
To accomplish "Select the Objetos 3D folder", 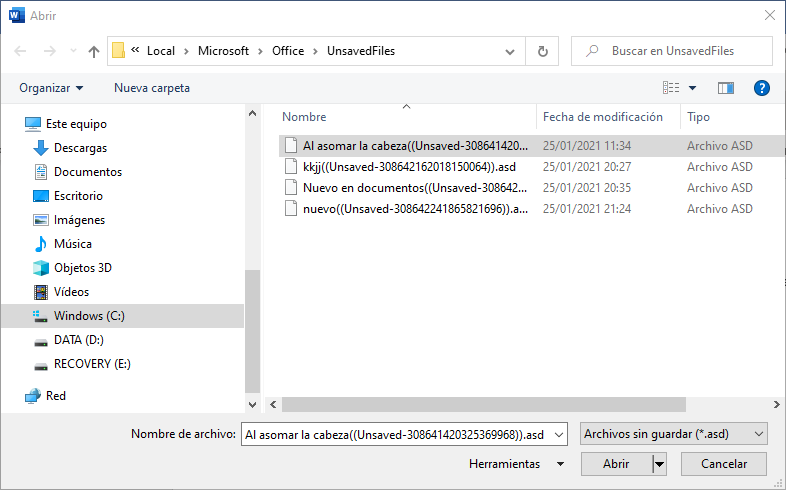I will tap(82, 268).
